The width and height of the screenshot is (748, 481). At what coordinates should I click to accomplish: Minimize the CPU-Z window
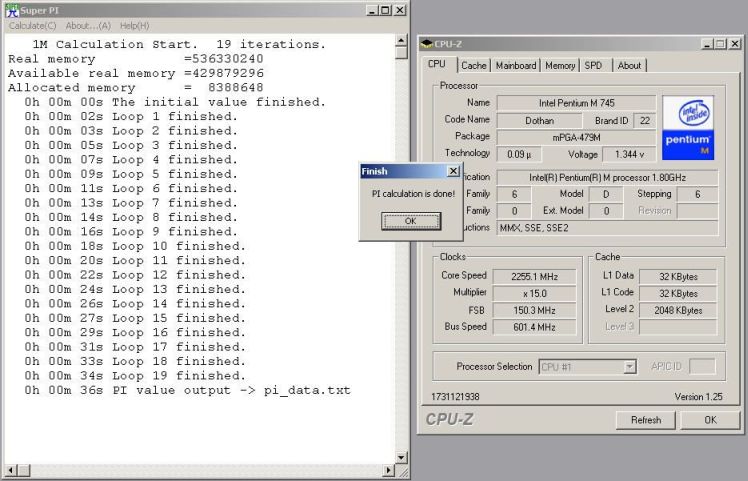coord(708,44)
